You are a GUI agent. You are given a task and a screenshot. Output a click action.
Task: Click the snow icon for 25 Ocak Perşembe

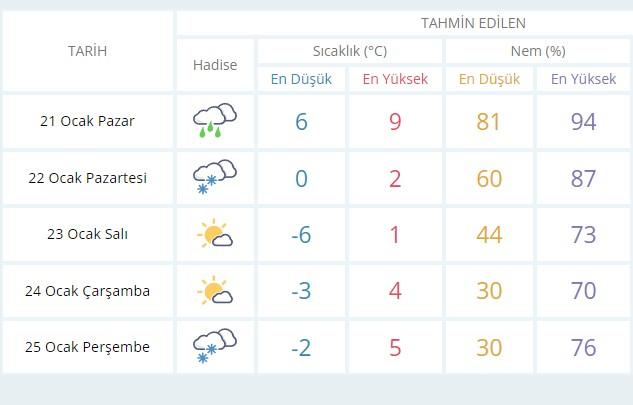[x=214, y=347]
